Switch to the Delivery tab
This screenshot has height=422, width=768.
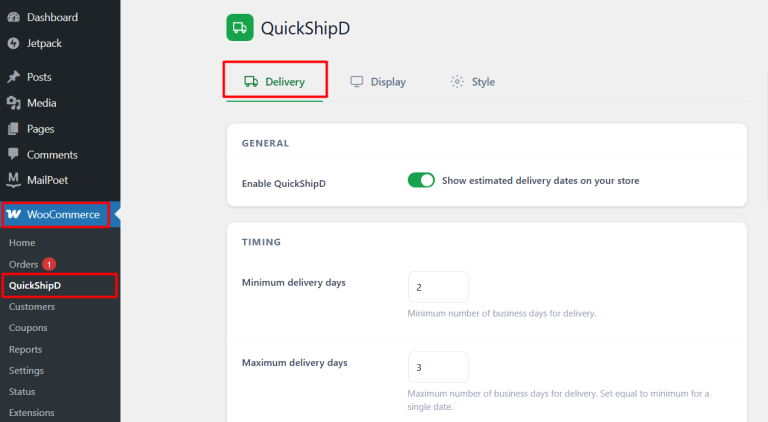point(275,81)
